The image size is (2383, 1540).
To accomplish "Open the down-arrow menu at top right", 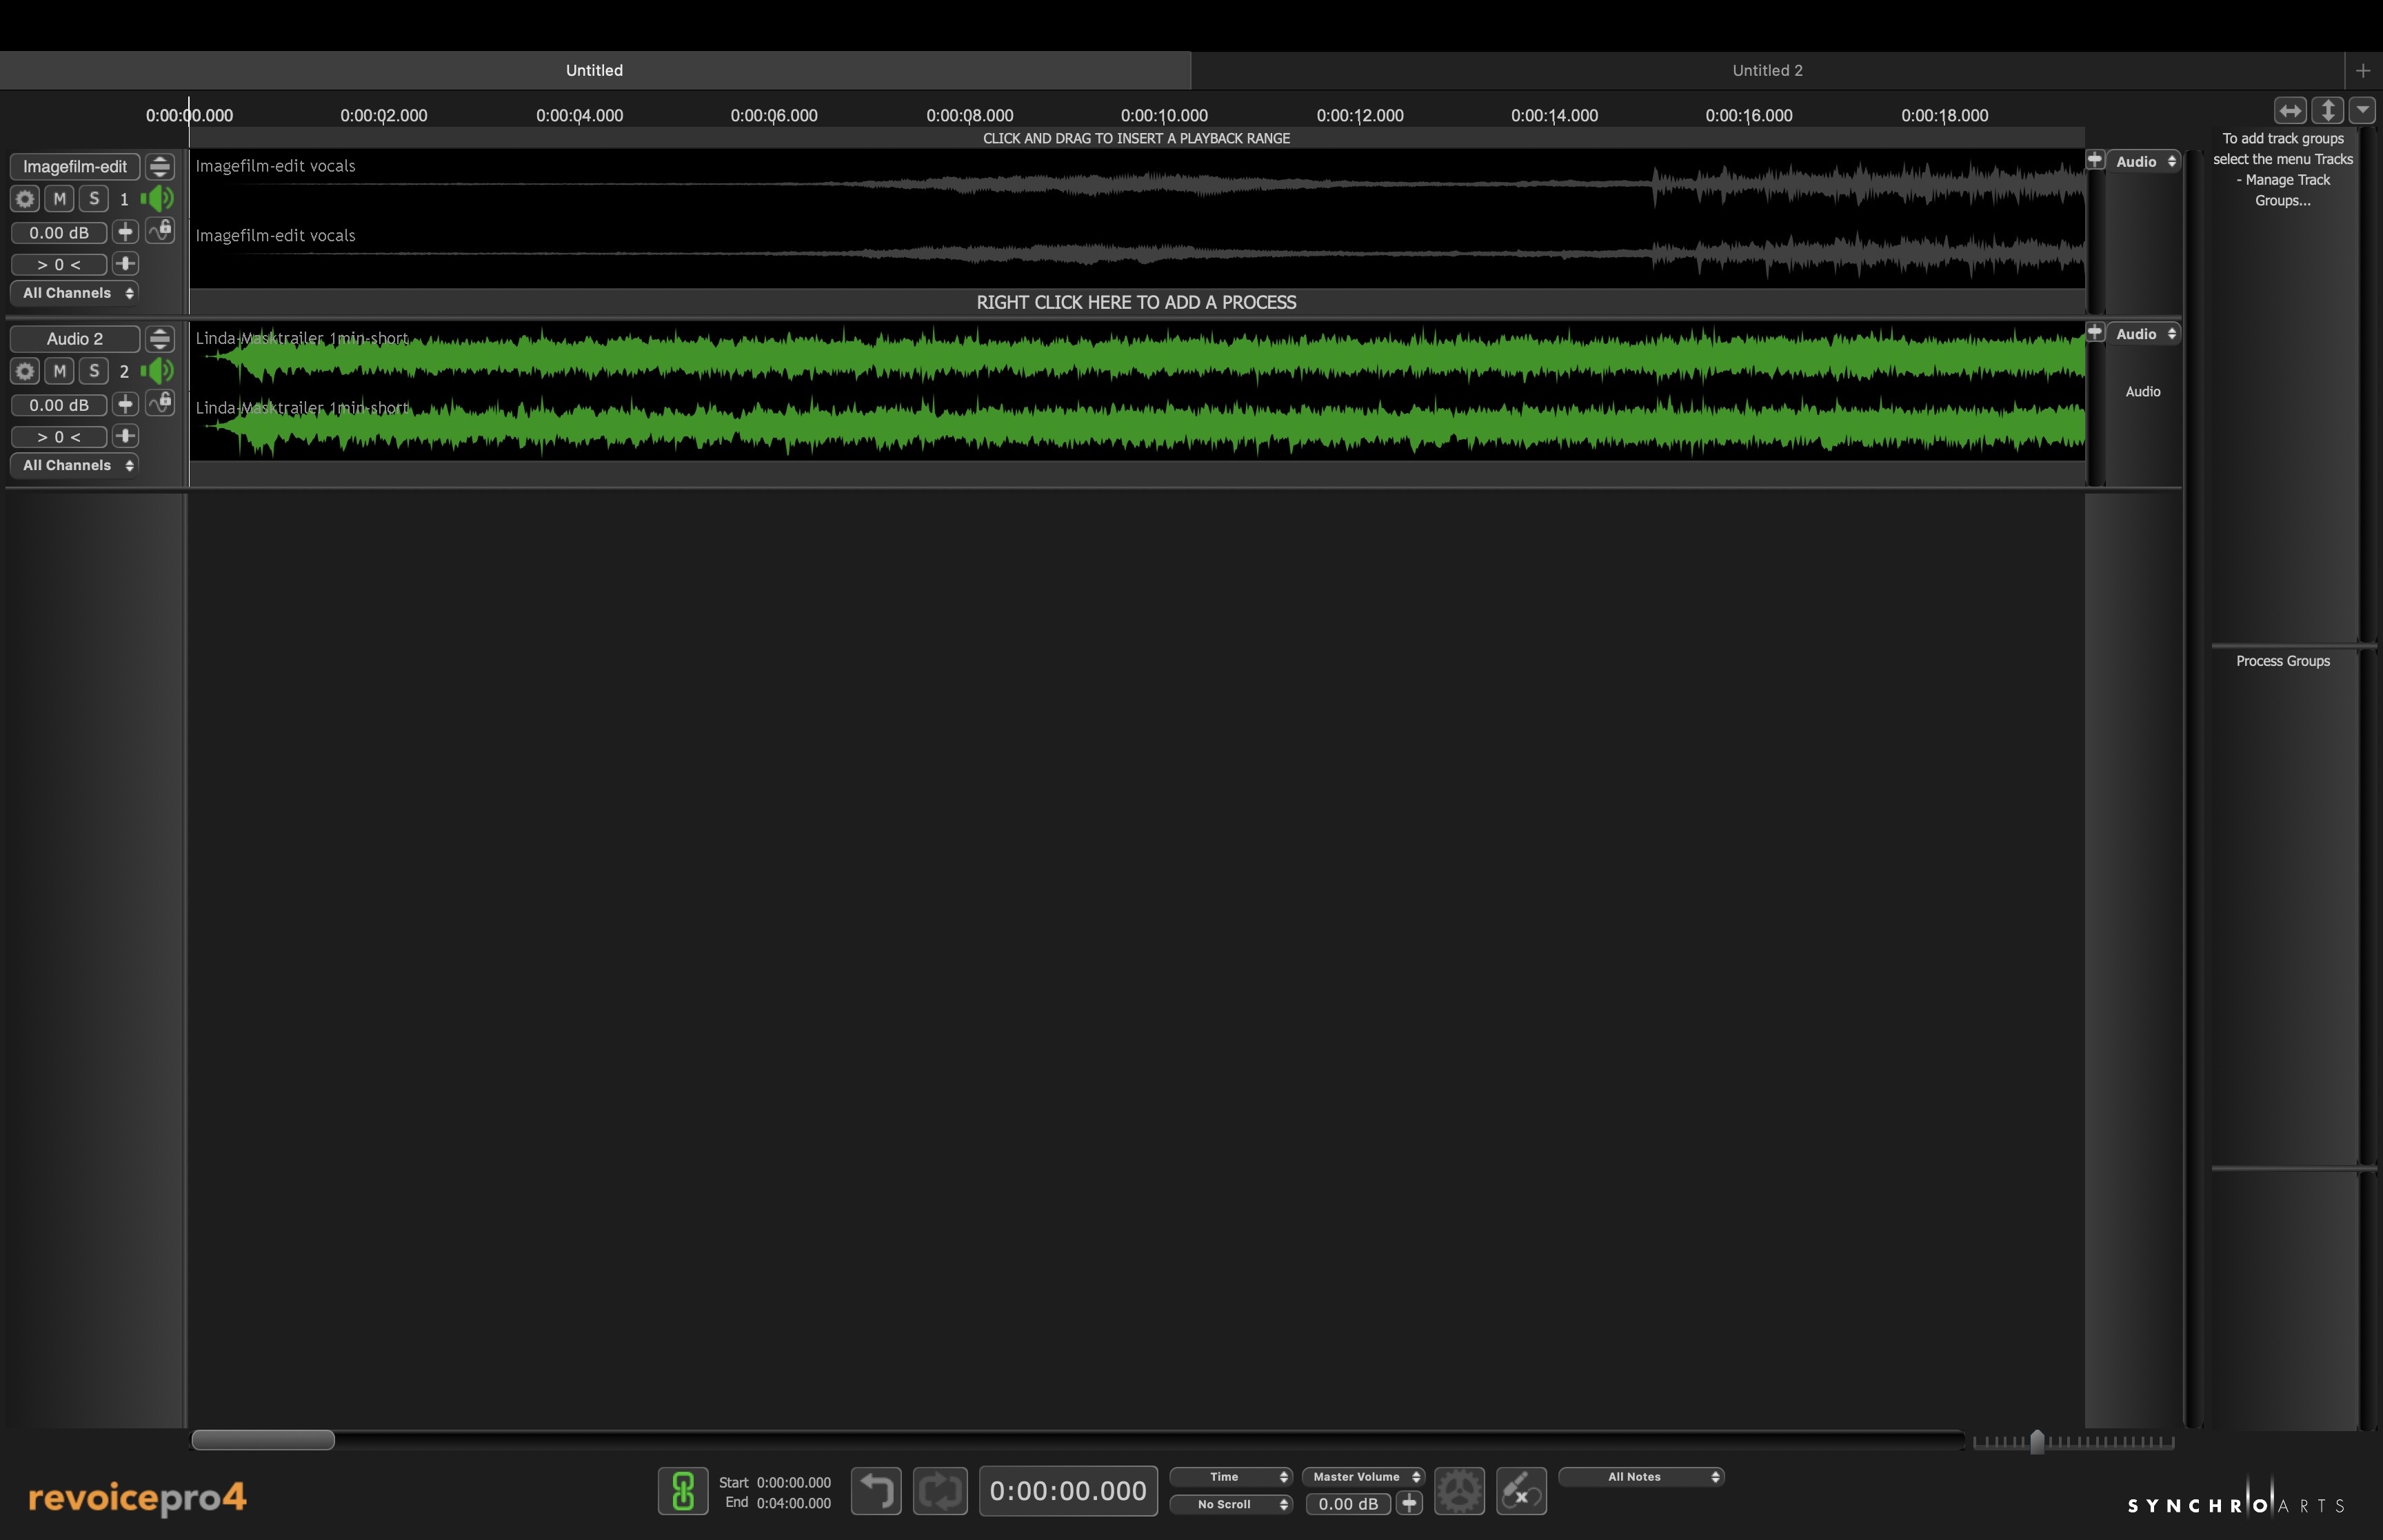I will [x=2362, y=110].
